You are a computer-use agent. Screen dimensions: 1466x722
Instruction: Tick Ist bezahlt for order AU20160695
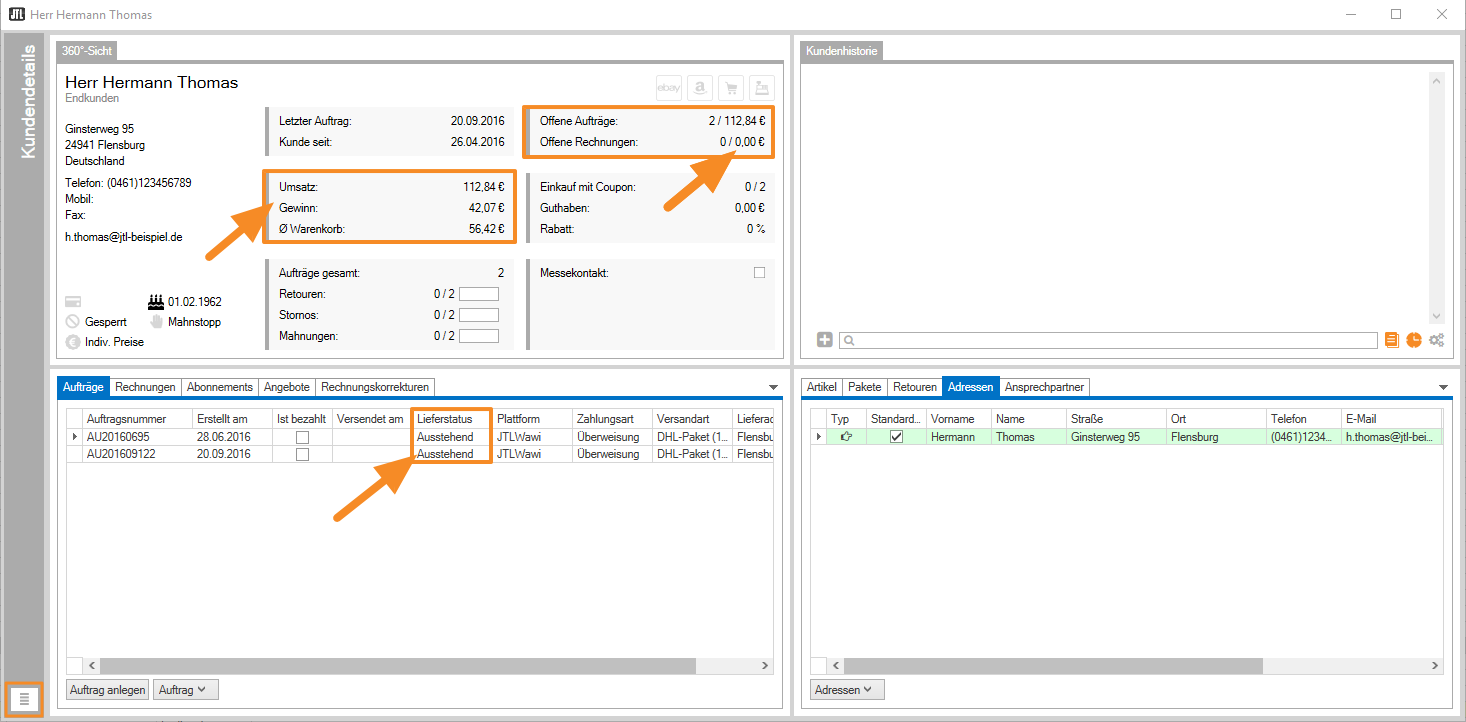point(302,437)
